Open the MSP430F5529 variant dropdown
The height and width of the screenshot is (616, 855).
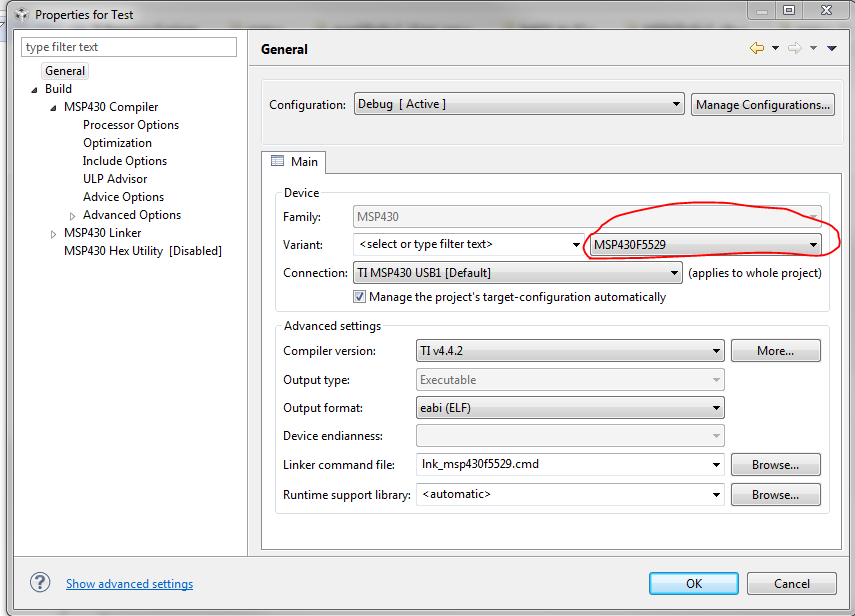(705, 245)
